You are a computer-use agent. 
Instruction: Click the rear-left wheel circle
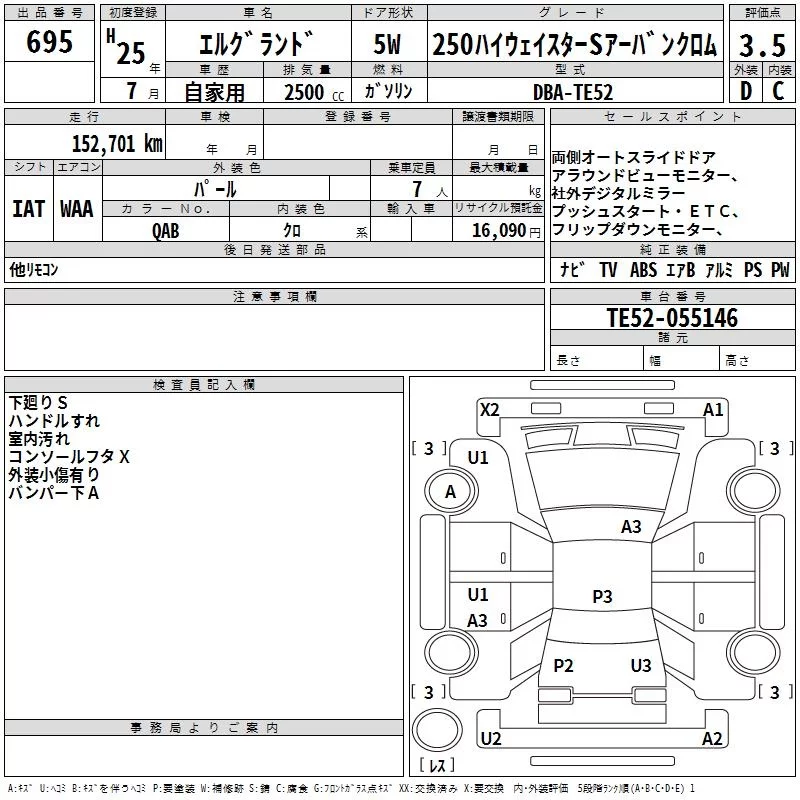(451, 652)
